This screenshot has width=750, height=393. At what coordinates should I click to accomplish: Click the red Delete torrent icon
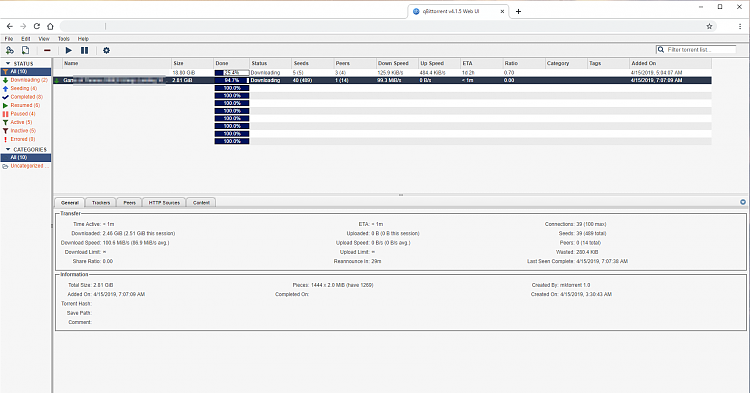click(x=47, y=50)
